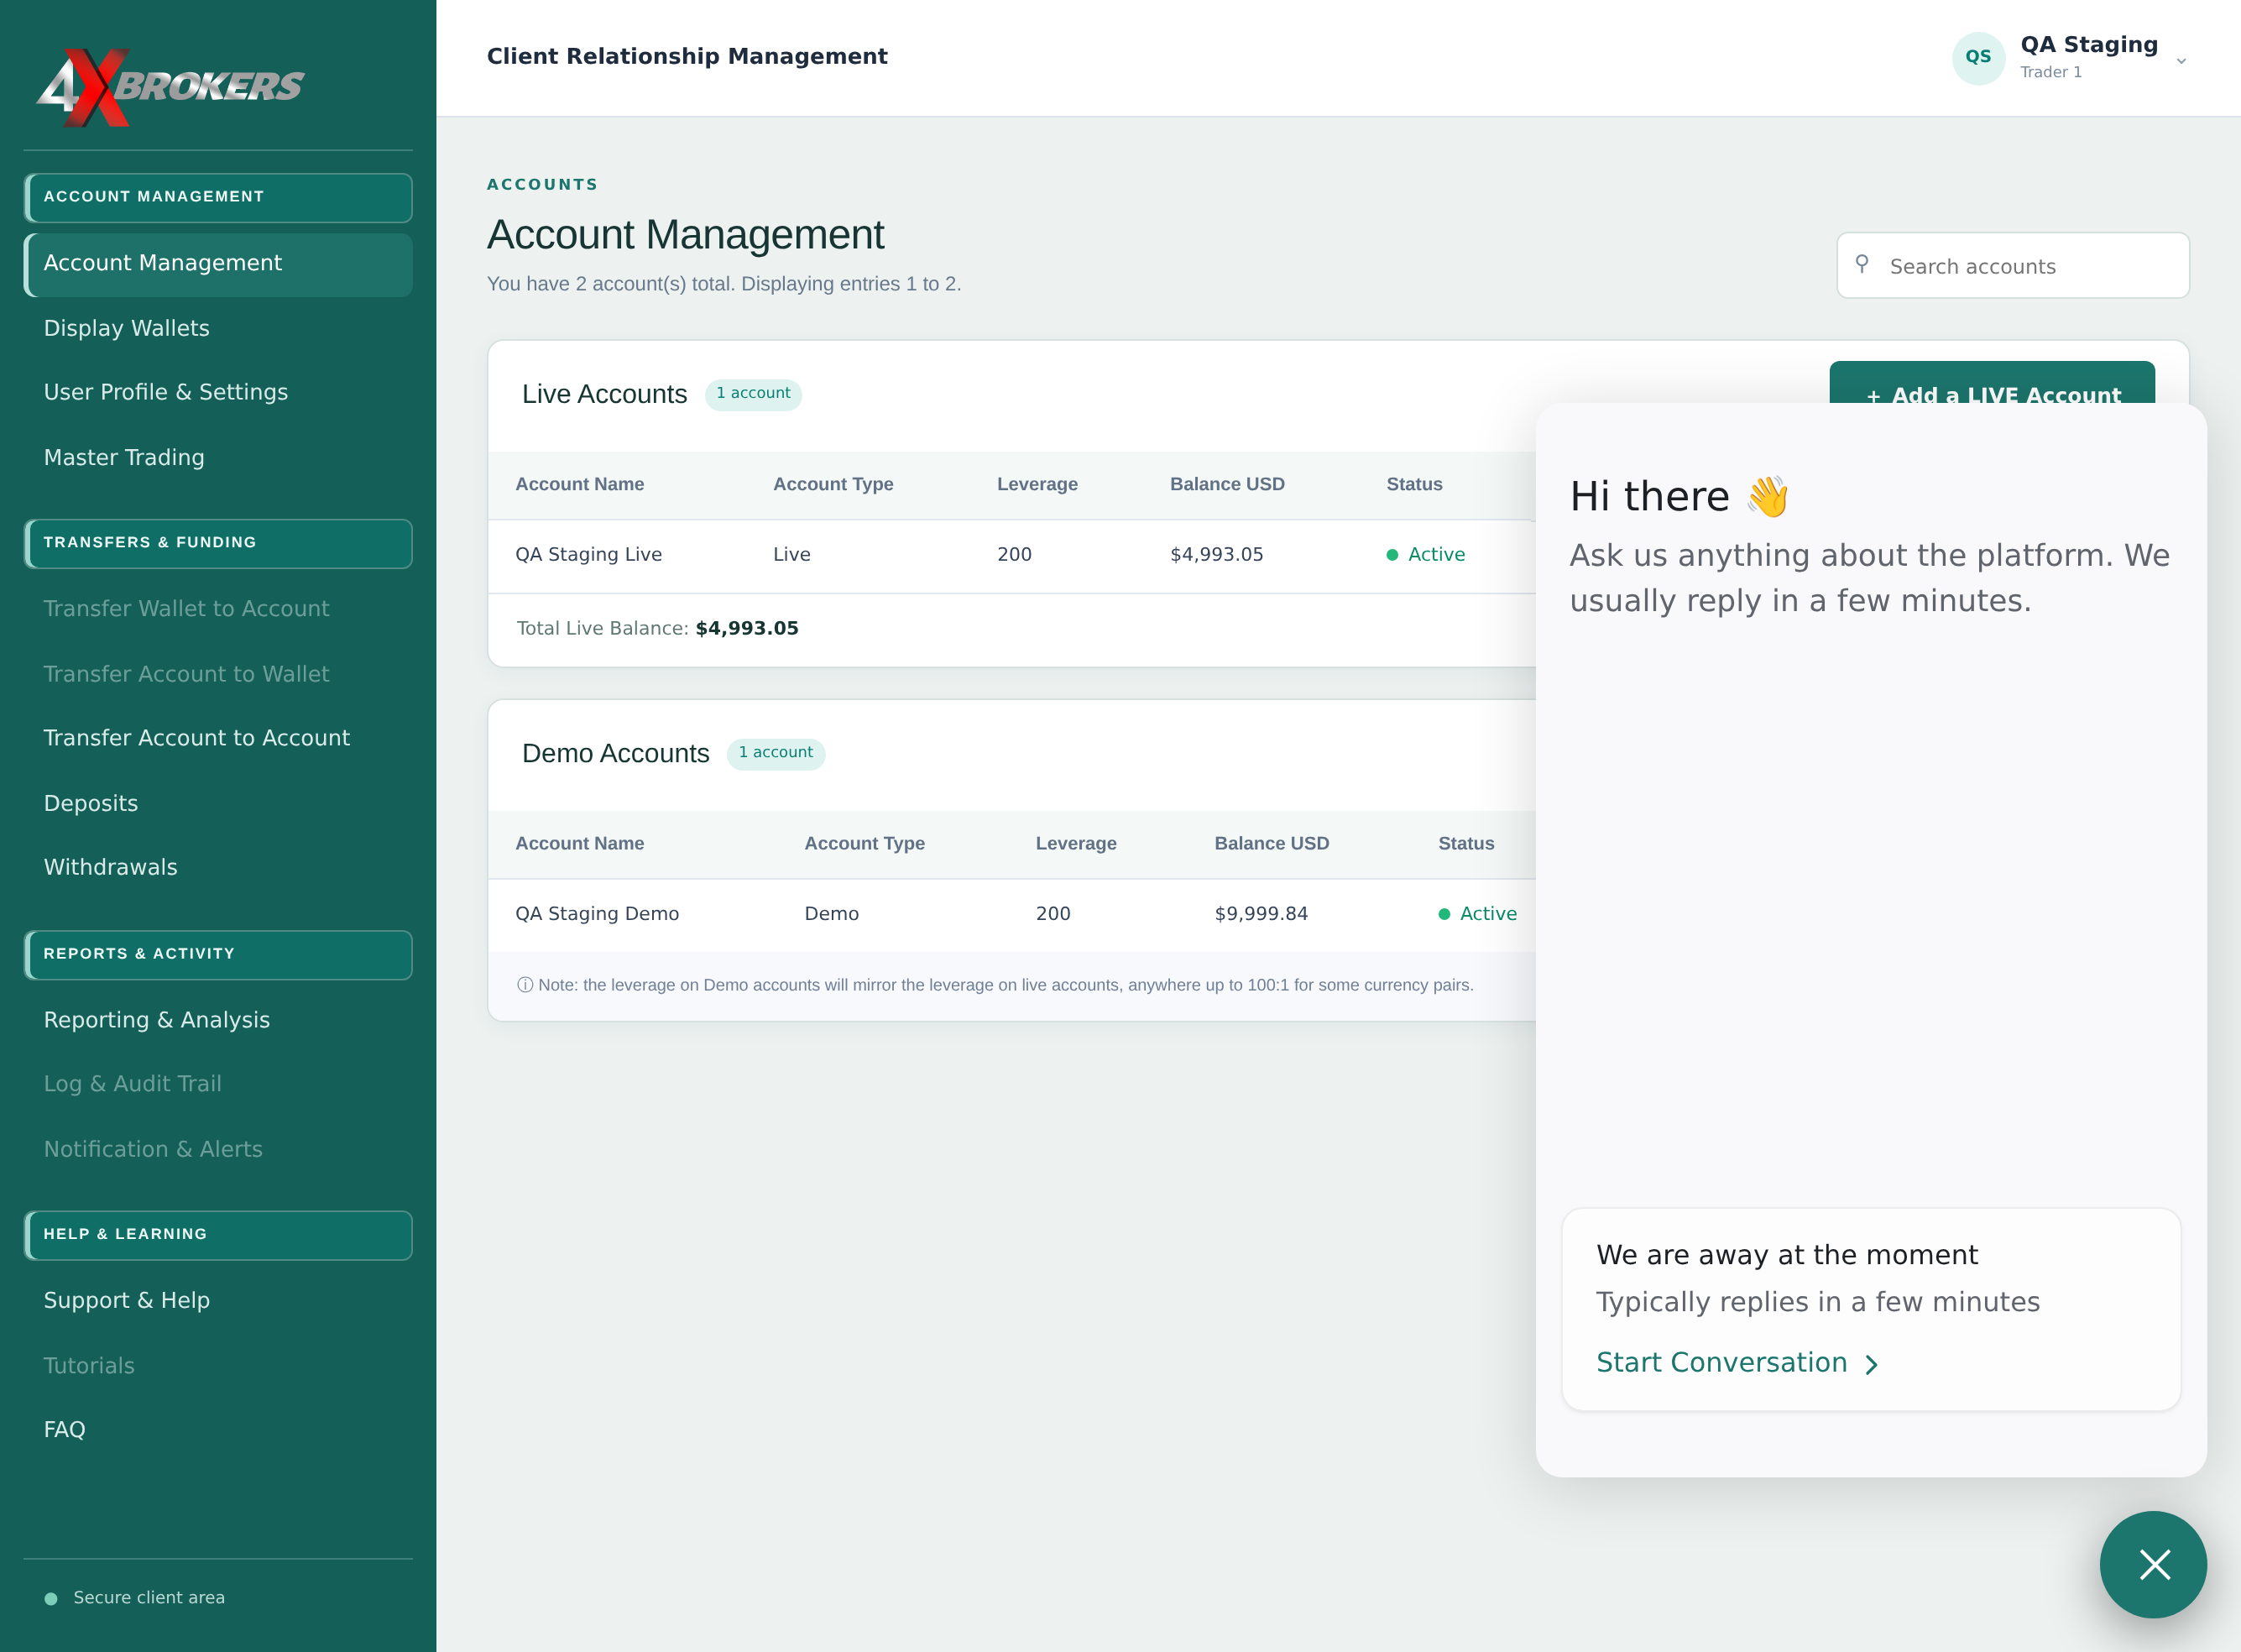This screenshot has height=1652, width=2241.
Task: Click the 4X Brokers logo
Action: pos(170,87)
